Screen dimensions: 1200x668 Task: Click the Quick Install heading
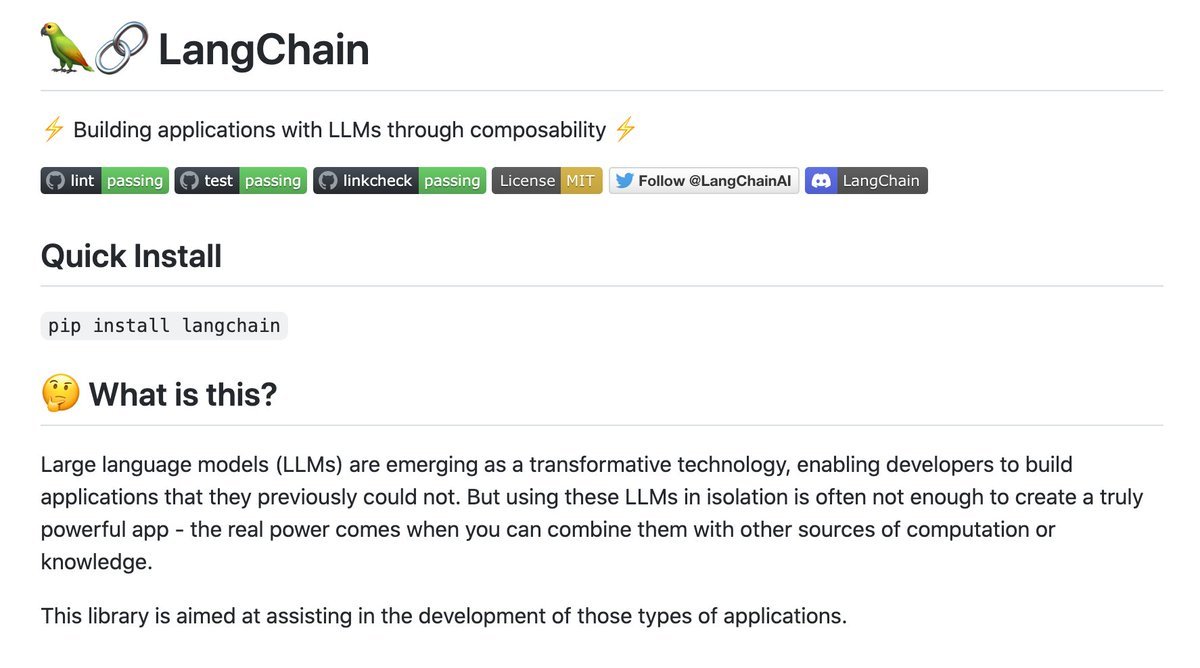(x=131, y=256)
